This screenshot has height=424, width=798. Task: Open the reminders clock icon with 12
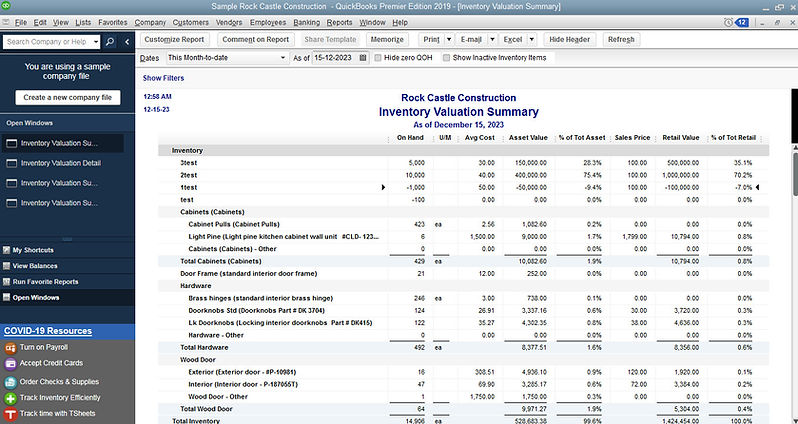736,22
